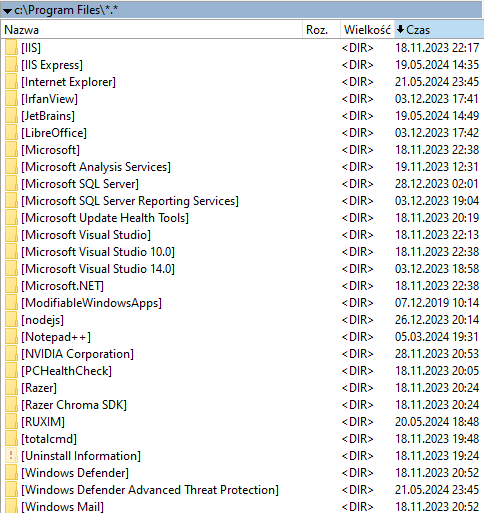This screenshot has width=484, height=513.
Task: Click the Razer folder icon
Action: tap(11, 388)
